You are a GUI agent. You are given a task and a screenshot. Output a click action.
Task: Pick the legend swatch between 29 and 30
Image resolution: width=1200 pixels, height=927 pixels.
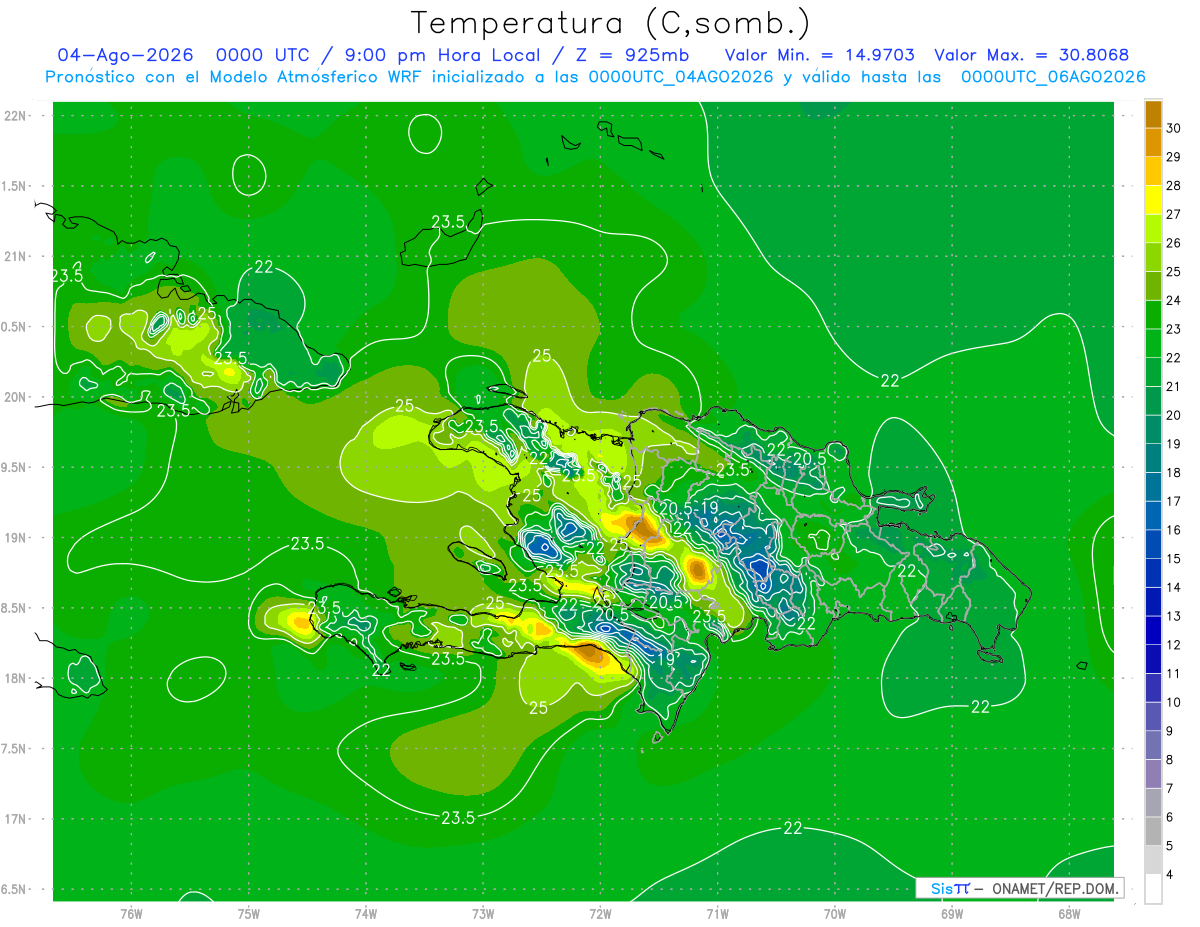[1153, 143]
